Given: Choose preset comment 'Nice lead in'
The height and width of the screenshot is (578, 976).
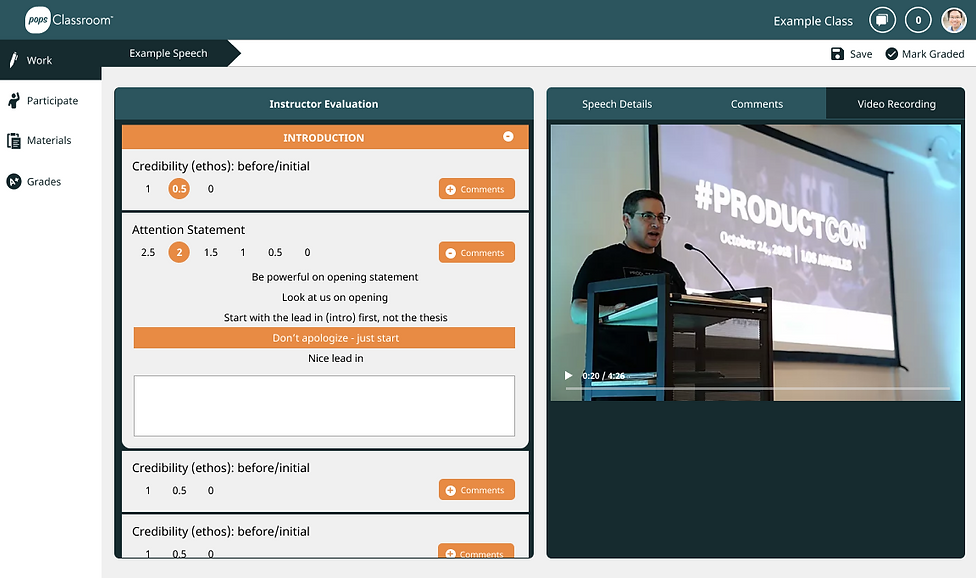Looking at the screenshot, I should point(335,358).
